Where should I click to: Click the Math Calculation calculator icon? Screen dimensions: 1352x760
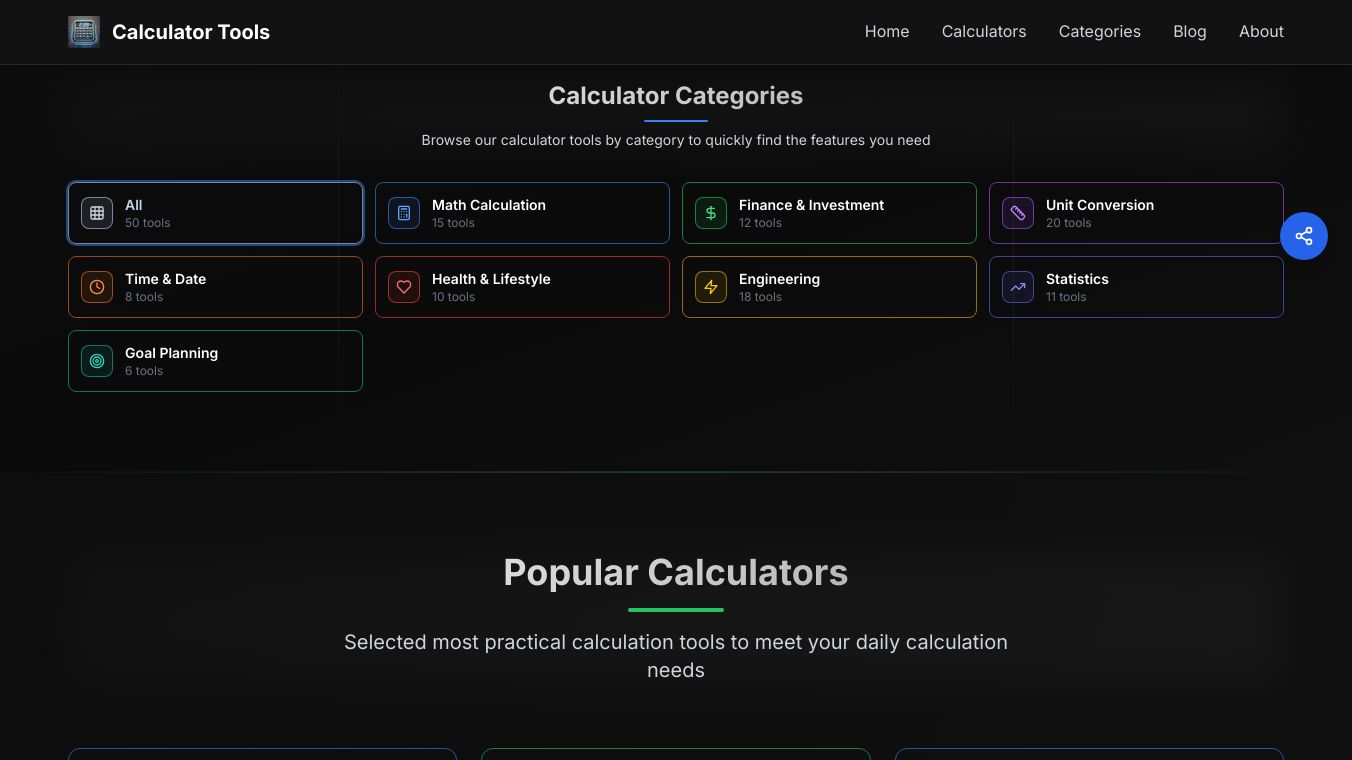[404, 213]
